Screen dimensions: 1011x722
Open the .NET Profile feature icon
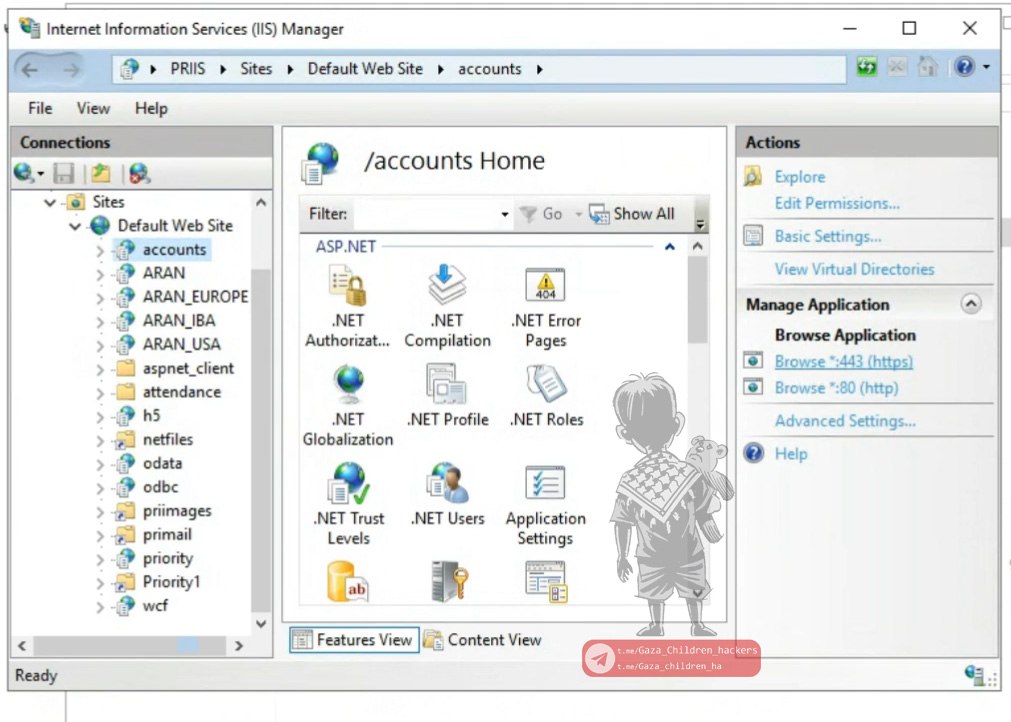(x=447, y=387)
